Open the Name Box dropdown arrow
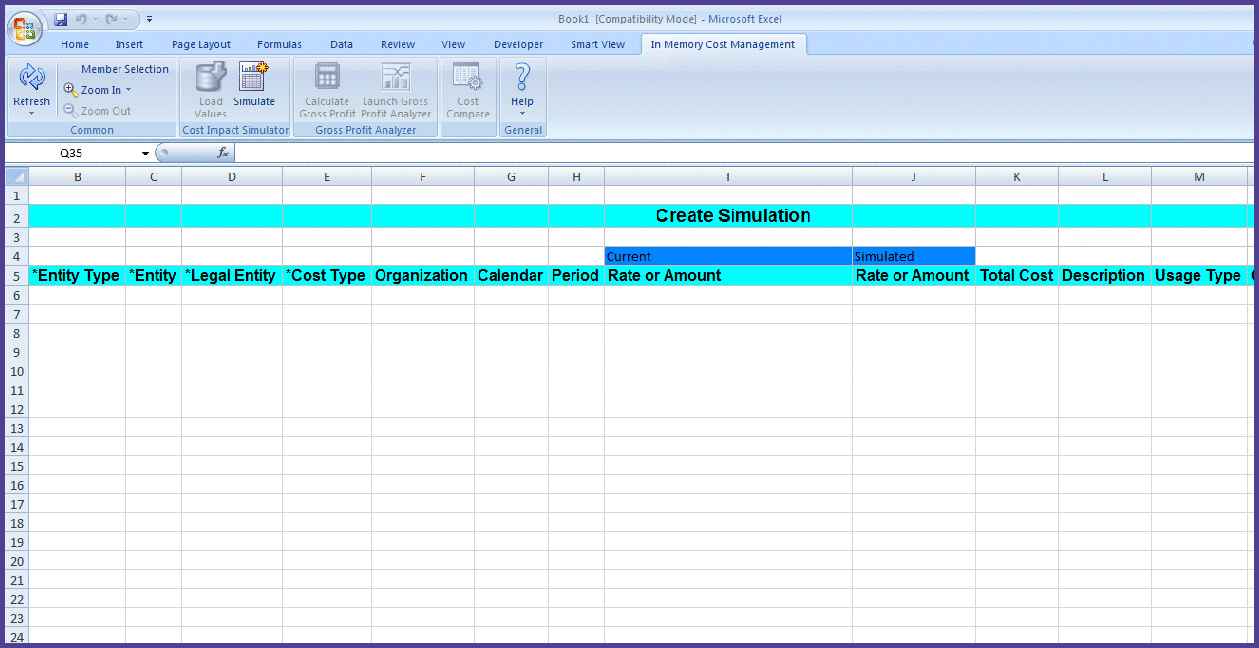1259x648 pixels. tap(145, 153)
